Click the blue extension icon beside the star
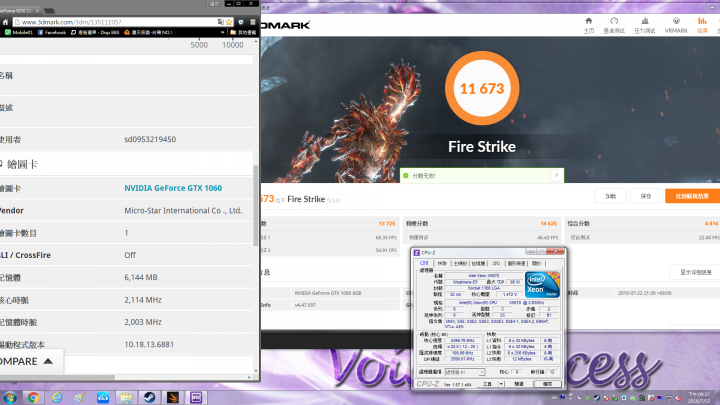This screenshot has width=720, height=405. [241, 22]
